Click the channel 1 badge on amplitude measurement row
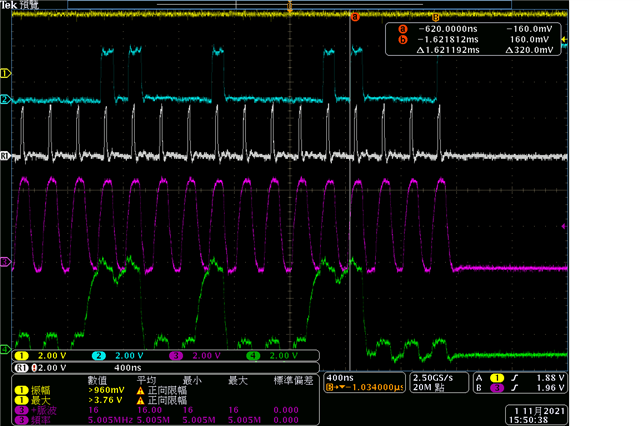The width and height of the screenshot is (640, 426). [x=21, y=390]
